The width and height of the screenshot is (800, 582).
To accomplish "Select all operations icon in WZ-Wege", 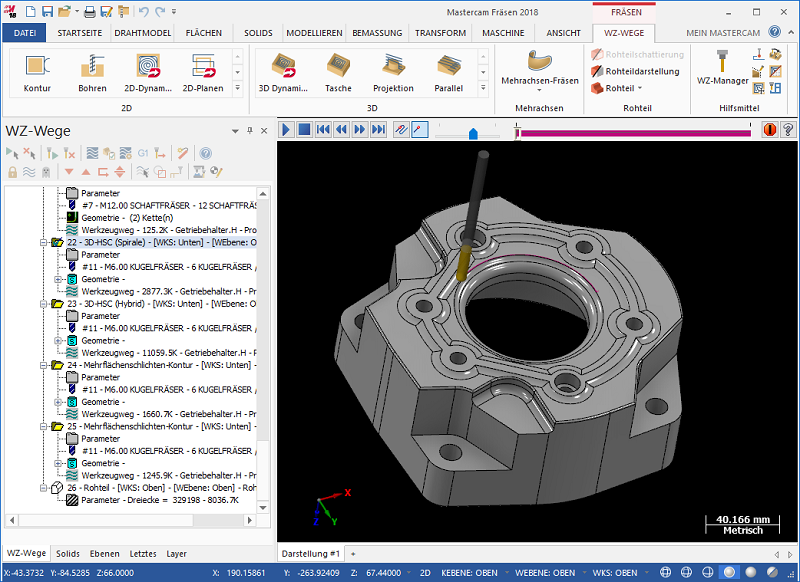I will pyautogui.click(x=12, y=153).
